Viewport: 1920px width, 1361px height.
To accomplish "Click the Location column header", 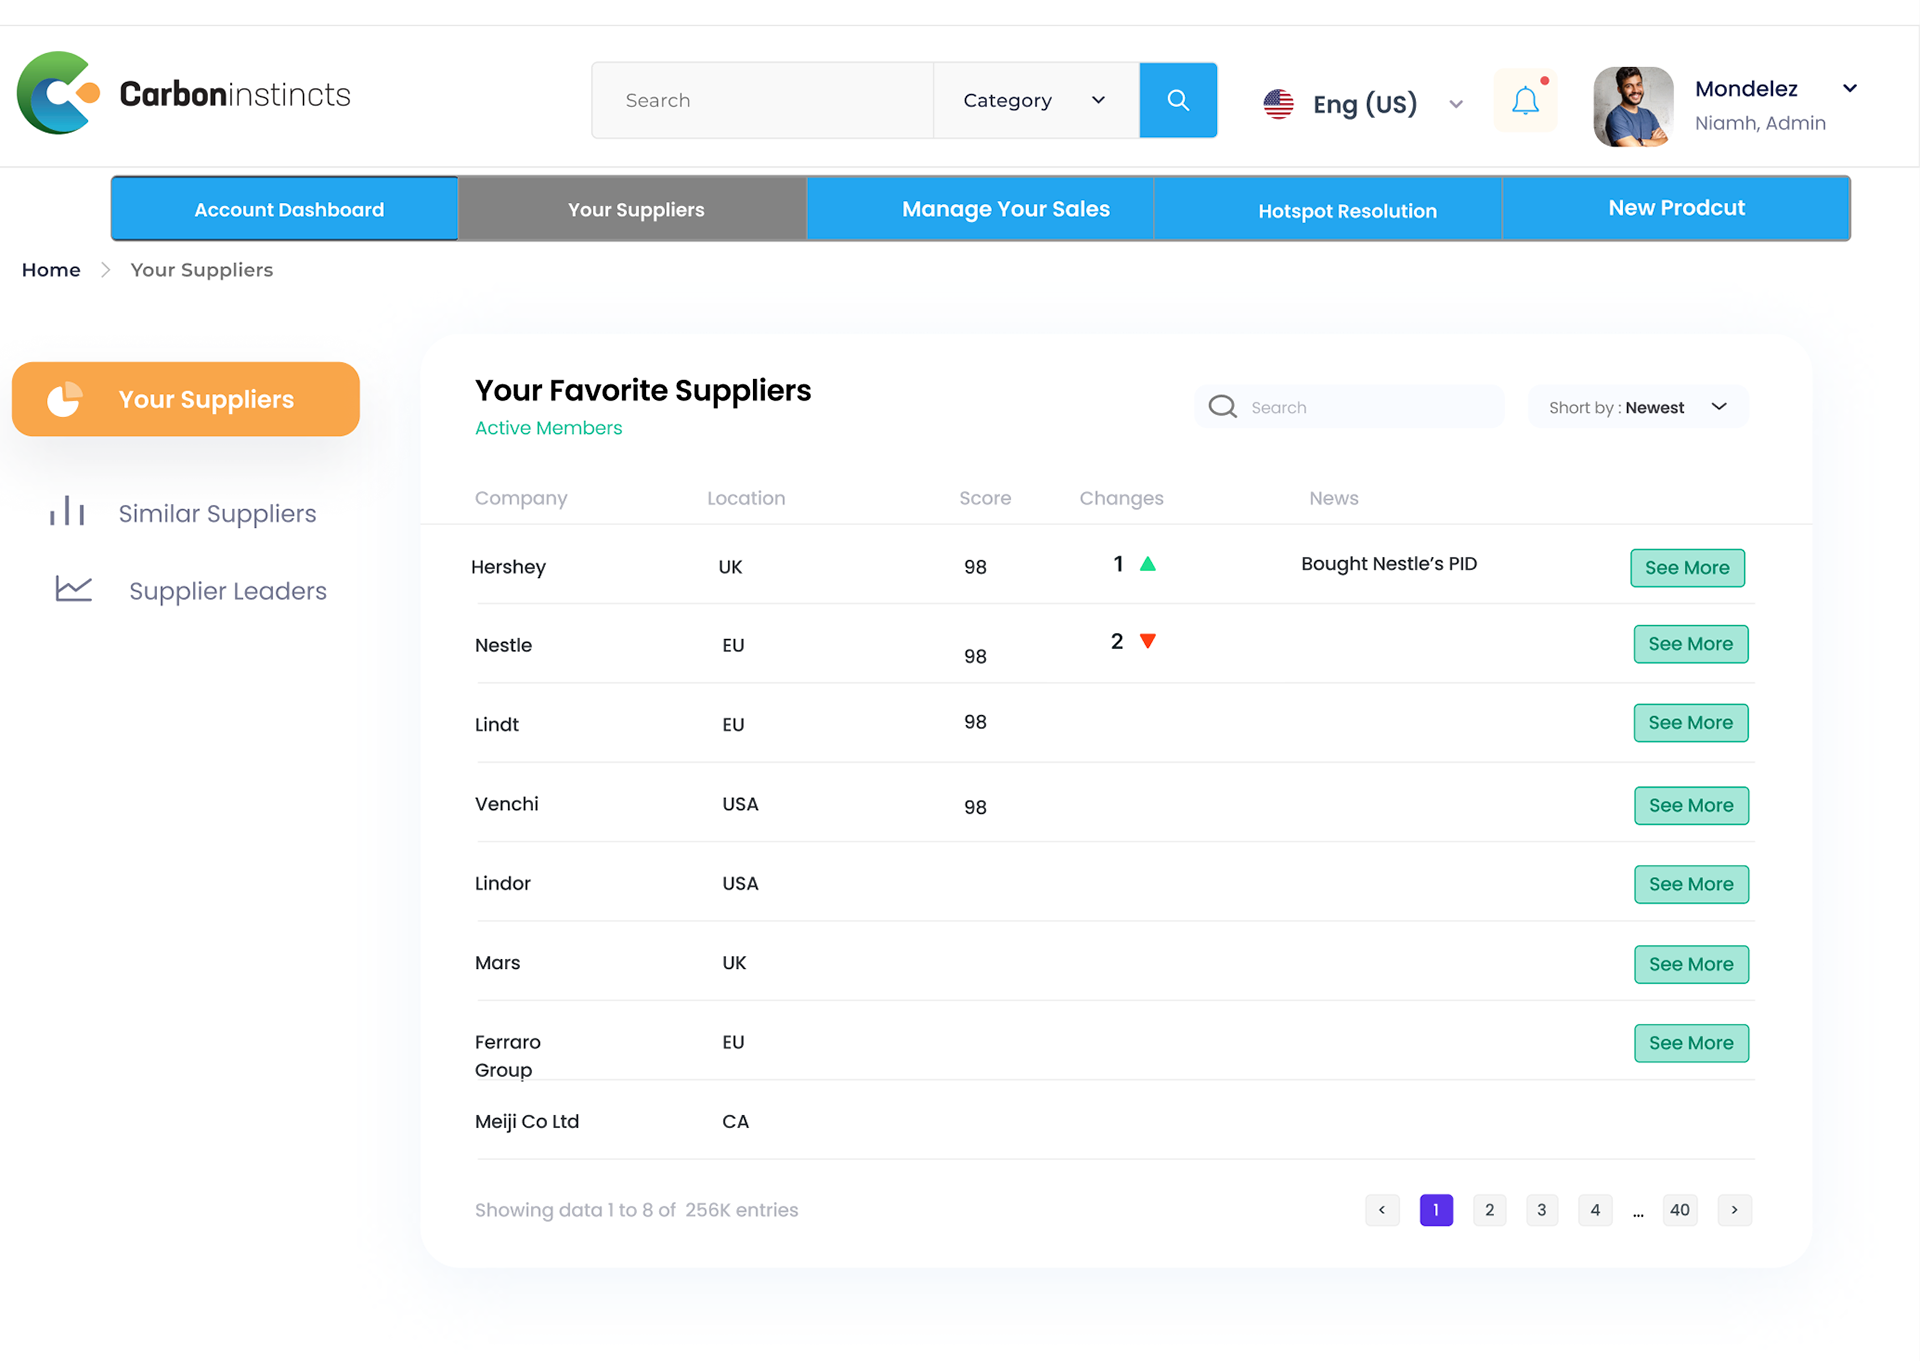I will click(746, 498).
